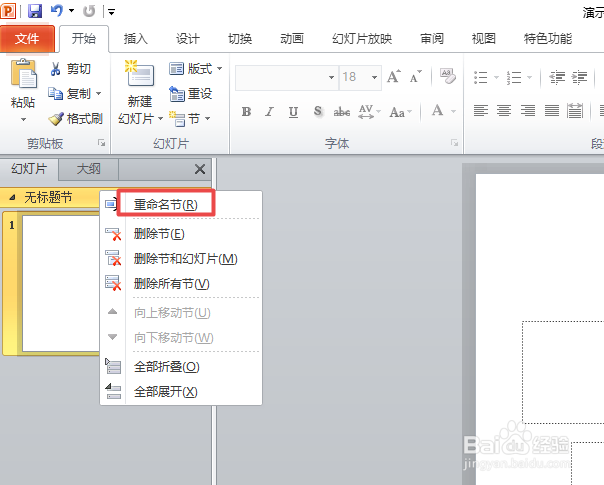The image size is (604, 485).
Task: Open the customize quick access toolbar dropdown
Action: [111, 12]
